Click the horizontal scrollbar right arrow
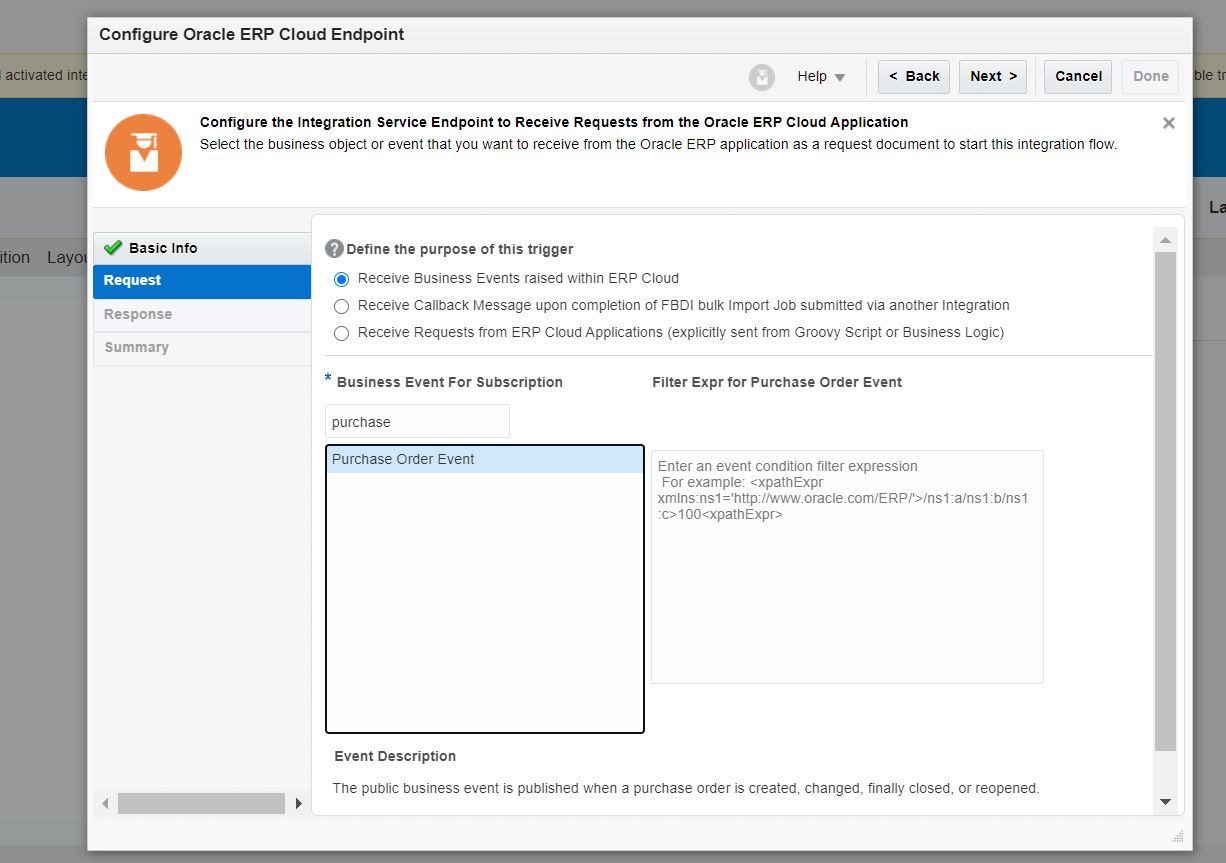The height and width of the screenshot is (863, 1226). point(298,803)
